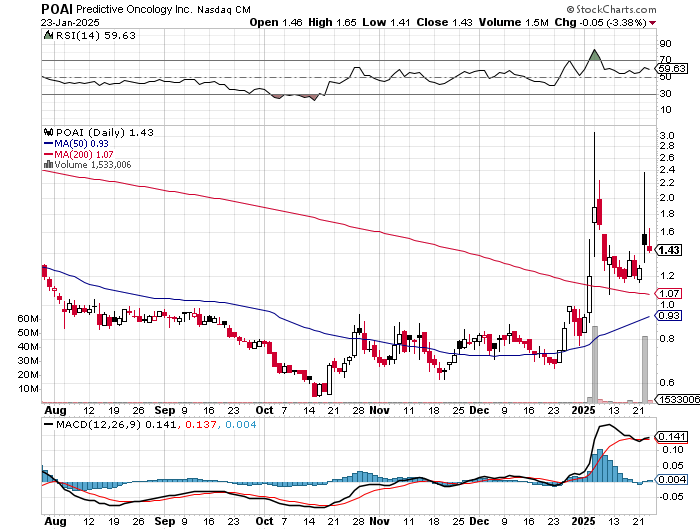Click the blue 0.93 MA(50) axis tag
The height and width of the screenshot is (530, 700).
(x=668, y=316)
